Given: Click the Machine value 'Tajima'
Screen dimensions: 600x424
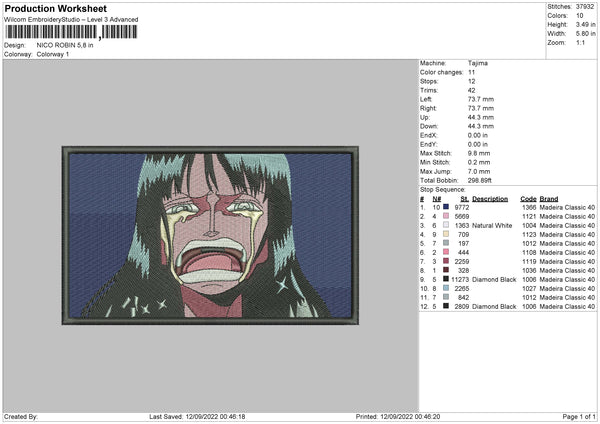Looking at the screenshot, I should pyautogui.click(x=478, y=63).
